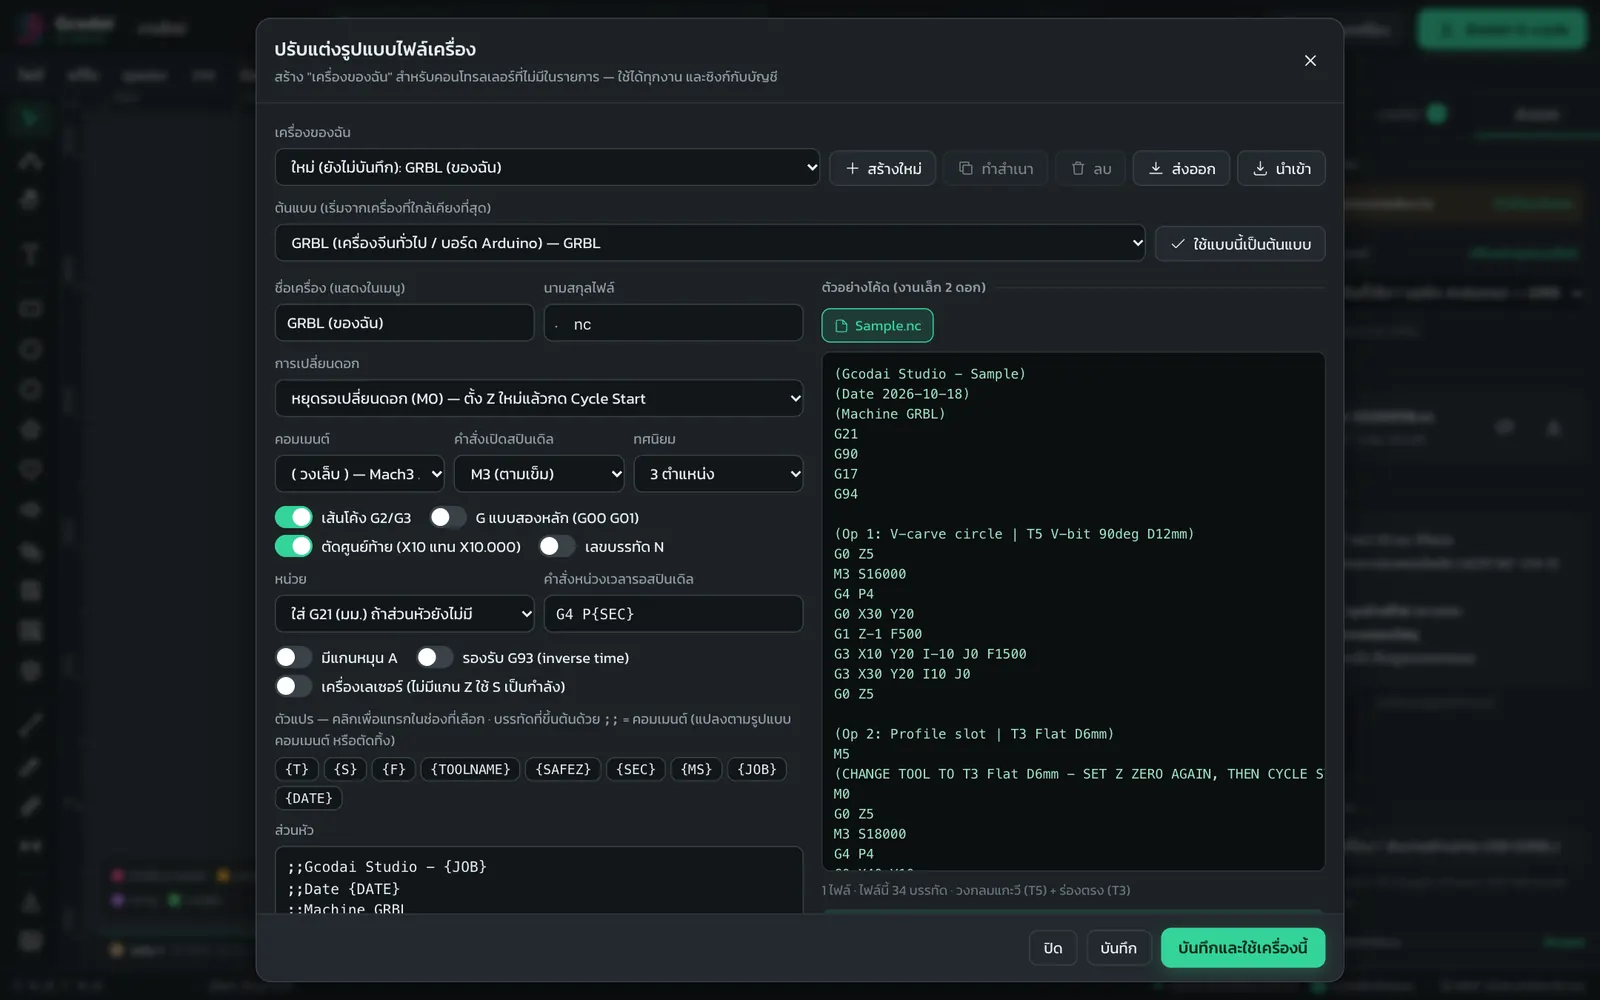This screenshot has width=1600, height=1000.
Task: Click the header template text area
Action: tap(539, 881)
